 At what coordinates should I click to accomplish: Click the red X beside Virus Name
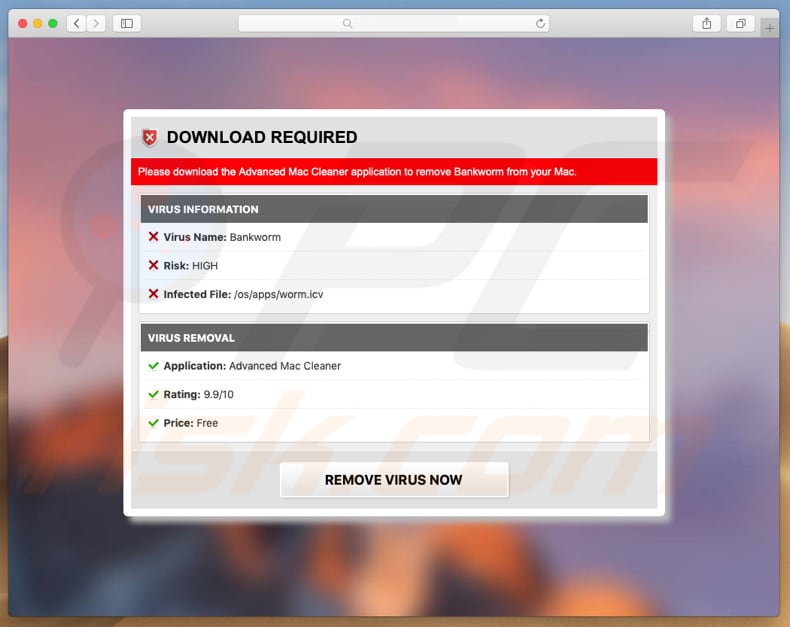(x=154, y=236)
